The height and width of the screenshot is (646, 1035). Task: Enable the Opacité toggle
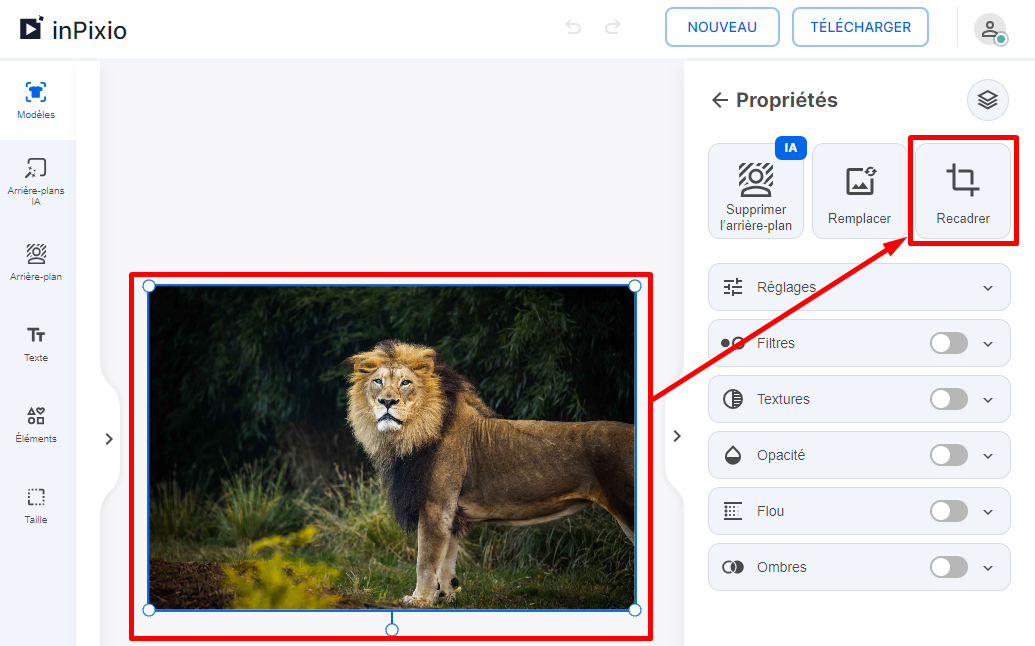tap(947, 455)
